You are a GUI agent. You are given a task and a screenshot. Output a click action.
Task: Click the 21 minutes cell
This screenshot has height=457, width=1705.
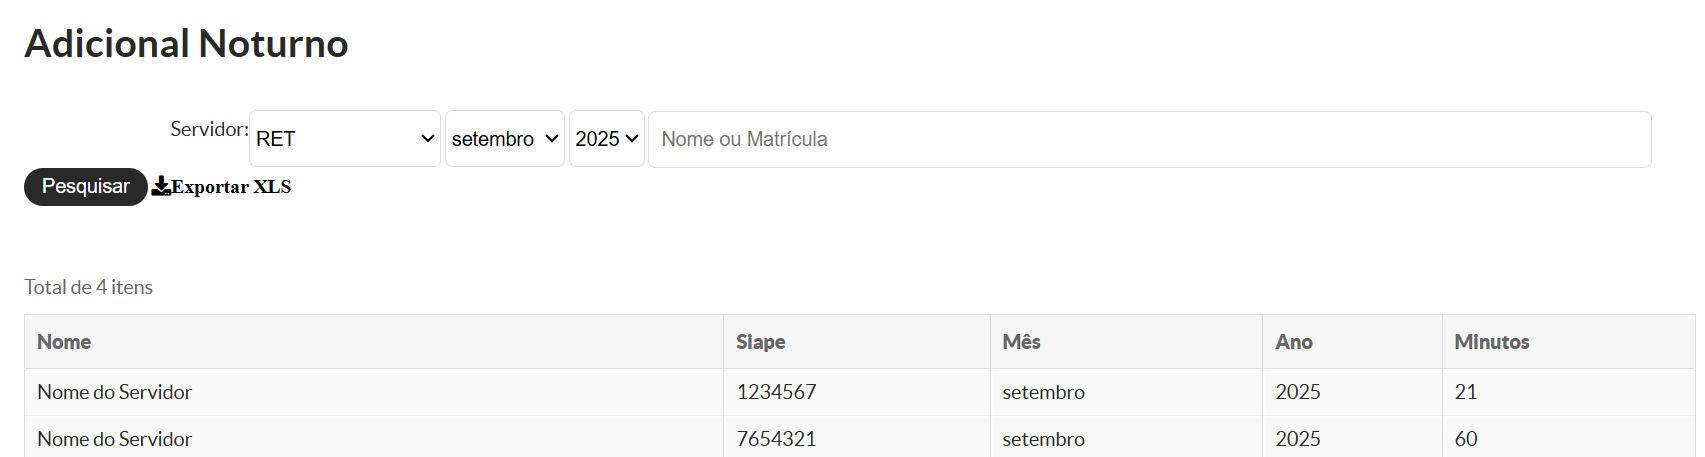coord(1465,392)
